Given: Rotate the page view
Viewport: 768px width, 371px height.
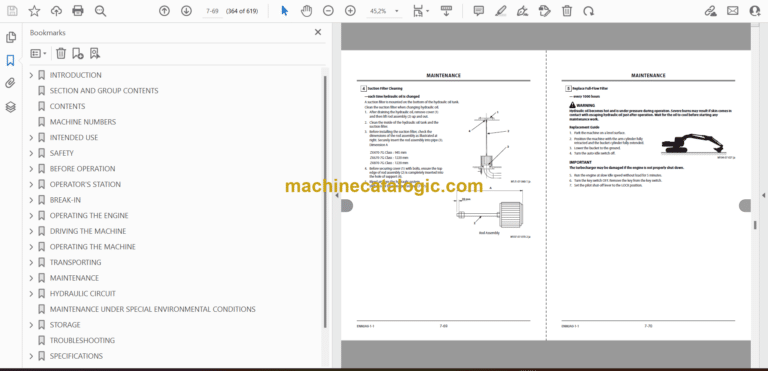Looking at the screenshot, I should point(589,11).
